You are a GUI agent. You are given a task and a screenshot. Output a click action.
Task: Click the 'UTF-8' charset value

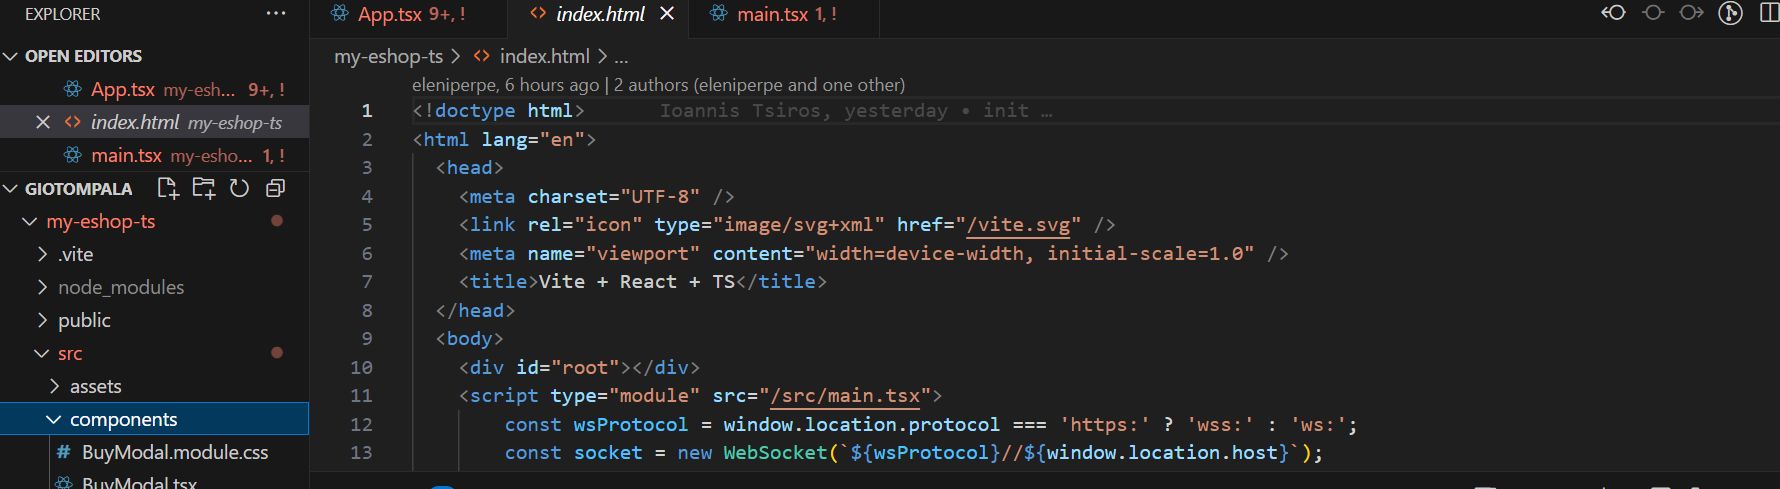click(660, 197)
